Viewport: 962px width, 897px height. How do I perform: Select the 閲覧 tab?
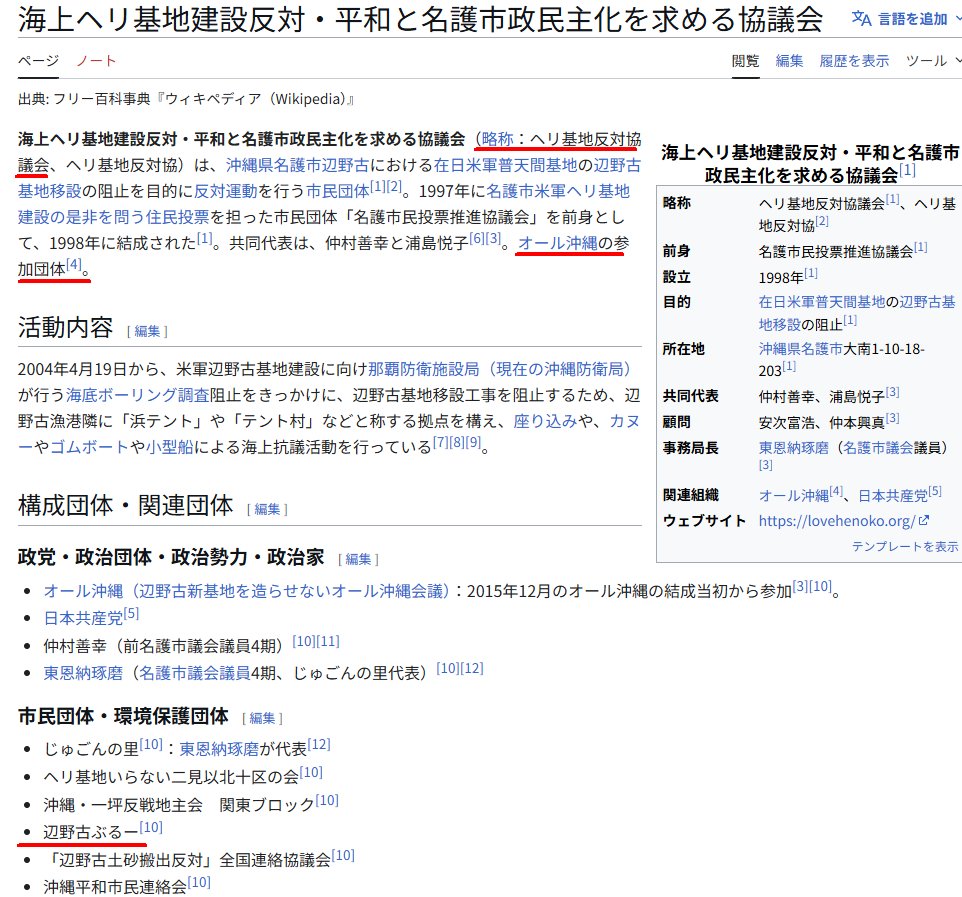coord(745,61)
